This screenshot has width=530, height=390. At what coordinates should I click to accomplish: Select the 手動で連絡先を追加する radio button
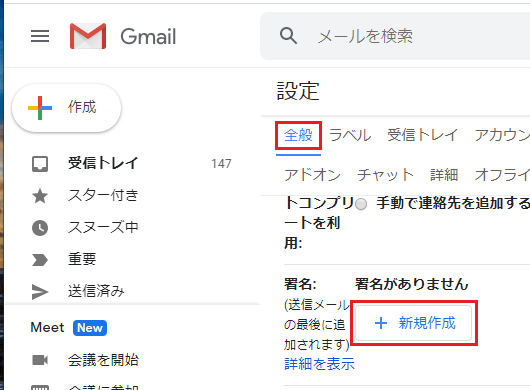pyautogui.click(x=361, y=204)
